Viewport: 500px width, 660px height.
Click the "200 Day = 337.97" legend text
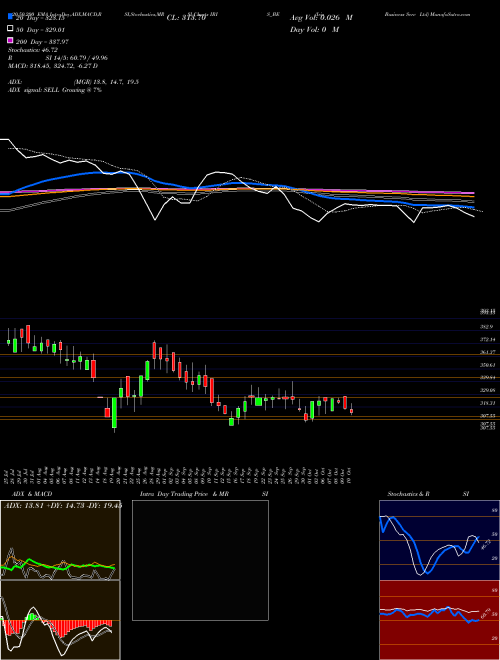pos(43,42)
